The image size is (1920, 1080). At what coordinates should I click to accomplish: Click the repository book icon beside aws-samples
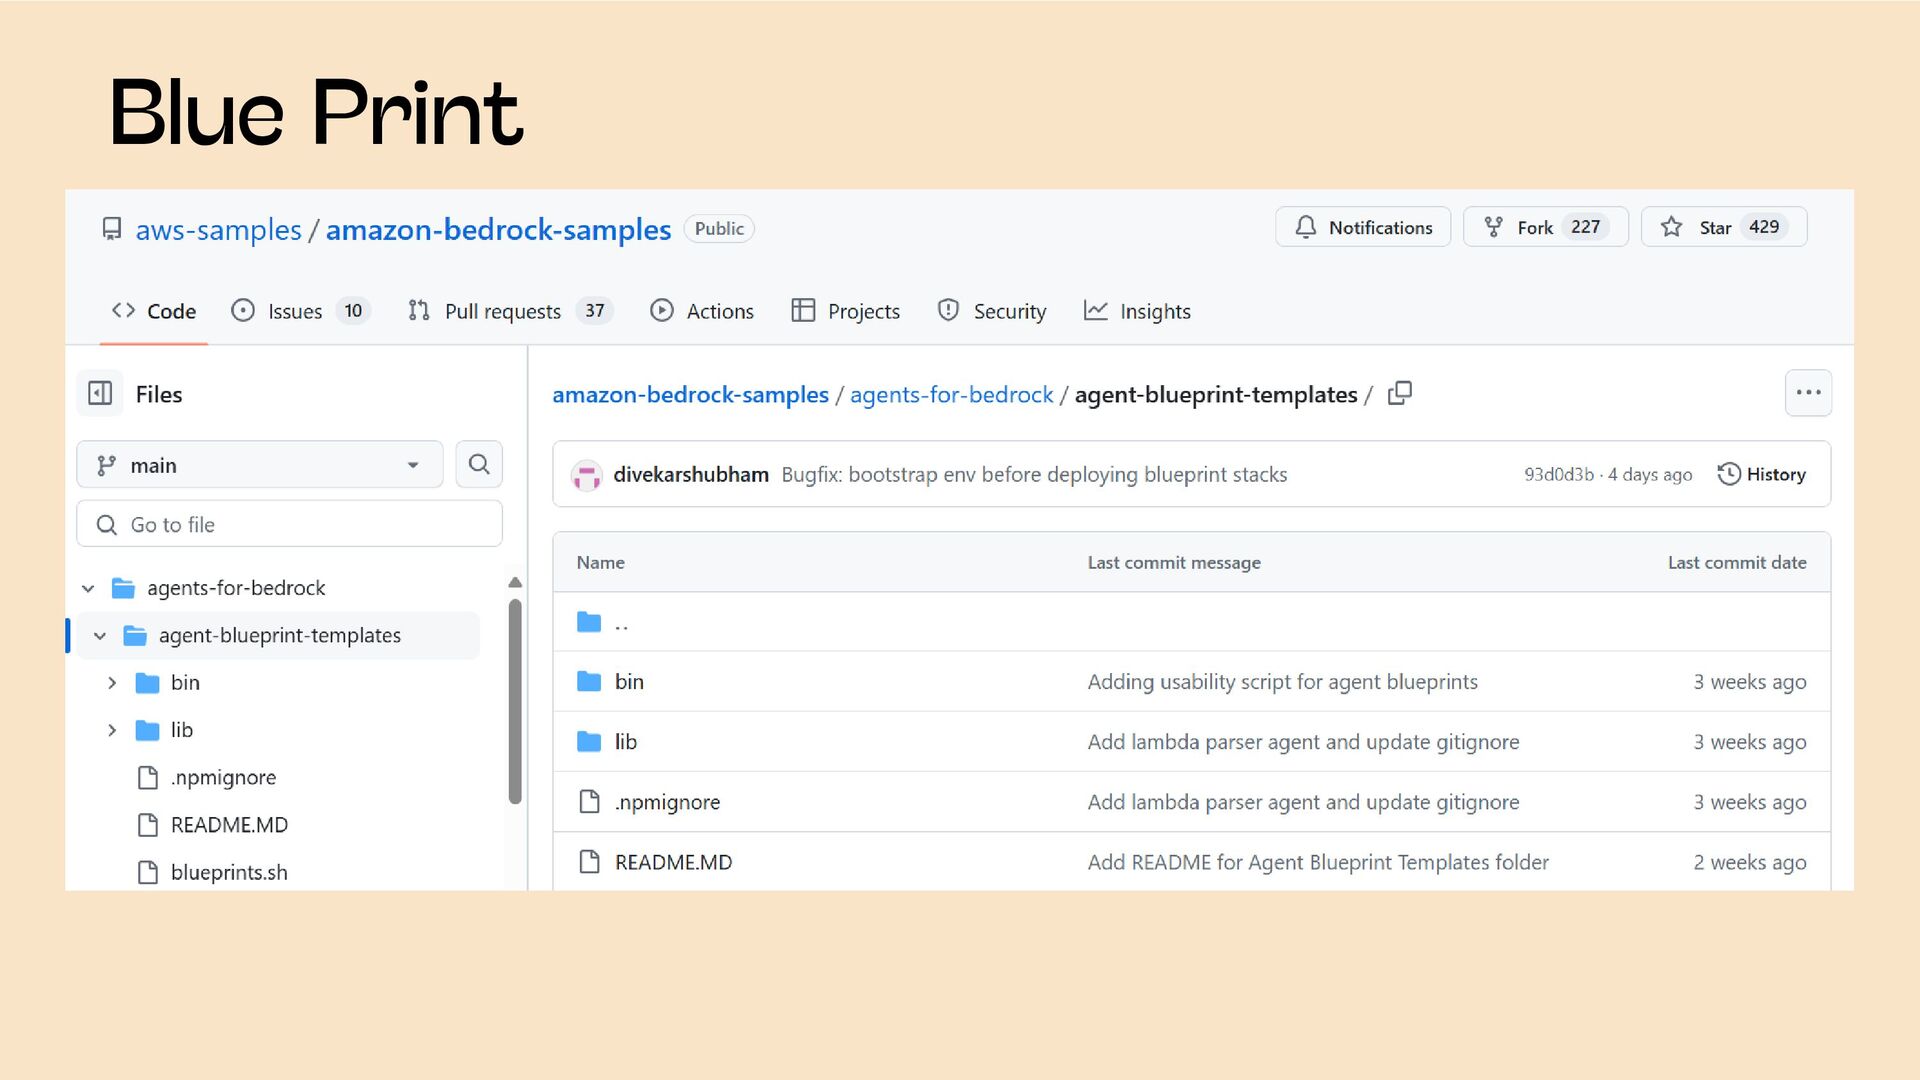(x=112, y=229)
